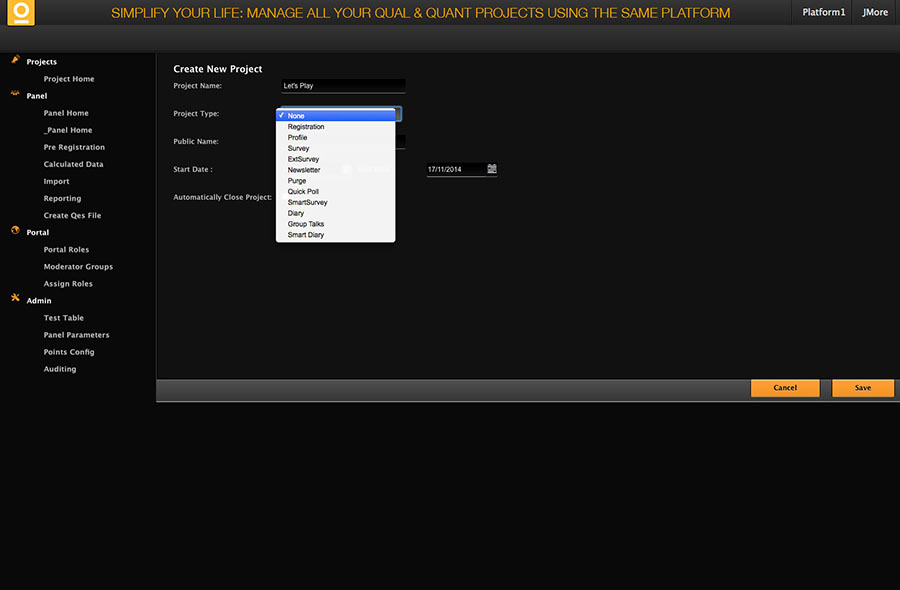Click the Panel section icon
The image size is (900, 590).
pyautogui.click(x=15, y=95)
